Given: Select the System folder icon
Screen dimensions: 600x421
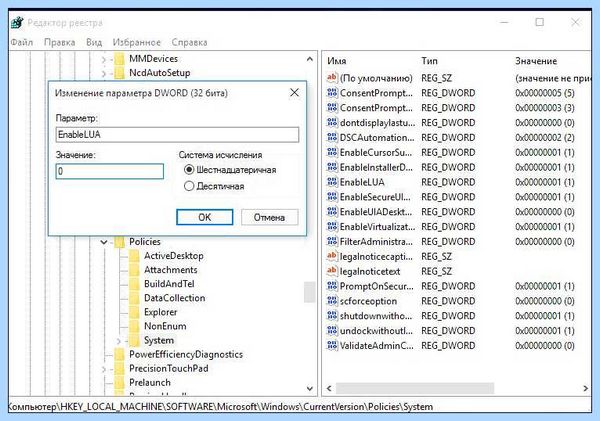Looking at the screenshot, I should [134, 340].
